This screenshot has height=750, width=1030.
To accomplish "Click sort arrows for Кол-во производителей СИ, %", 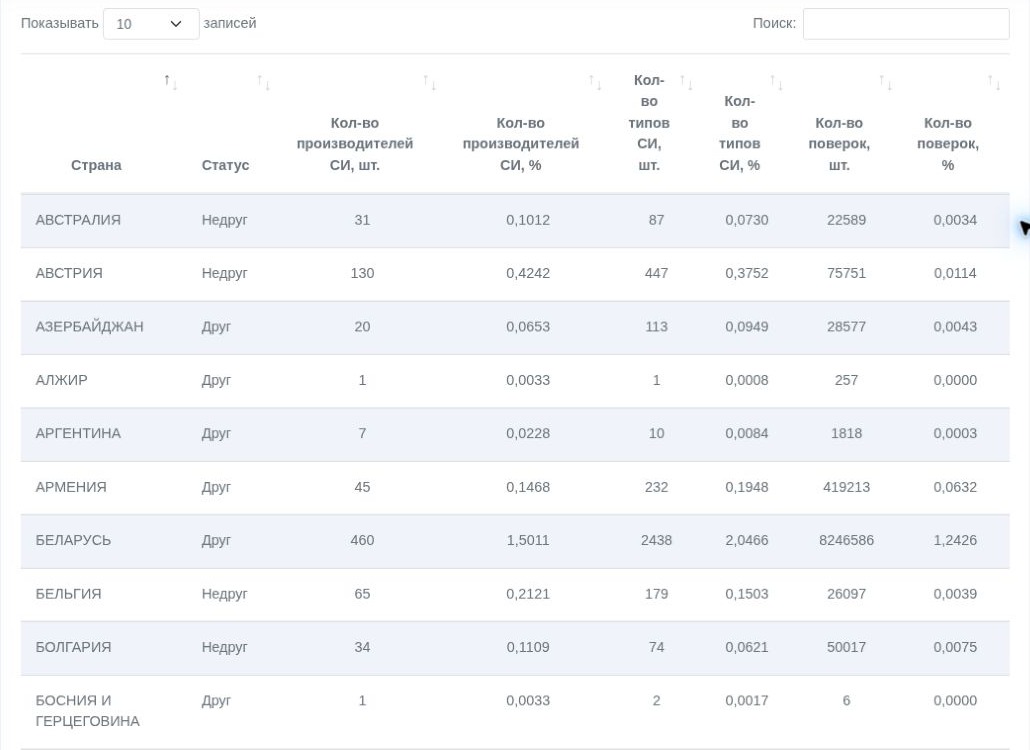I will pyautogui.click(x=595, y=82).
